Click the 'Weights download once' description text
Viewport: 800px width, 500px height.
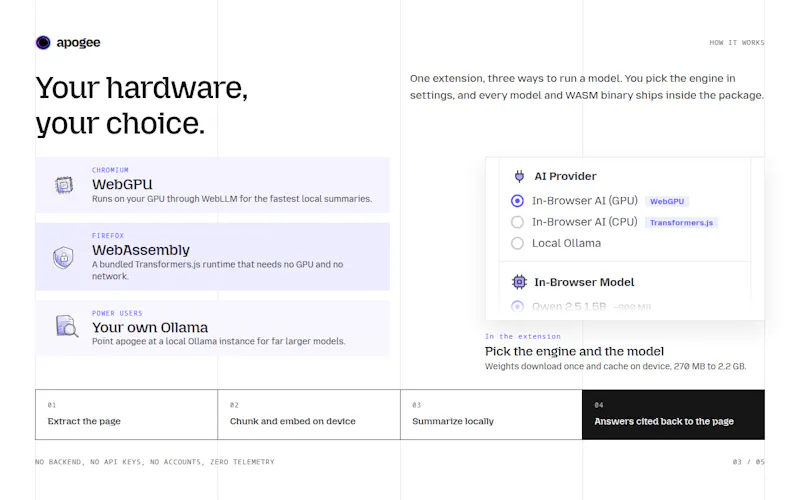point(615,366)
